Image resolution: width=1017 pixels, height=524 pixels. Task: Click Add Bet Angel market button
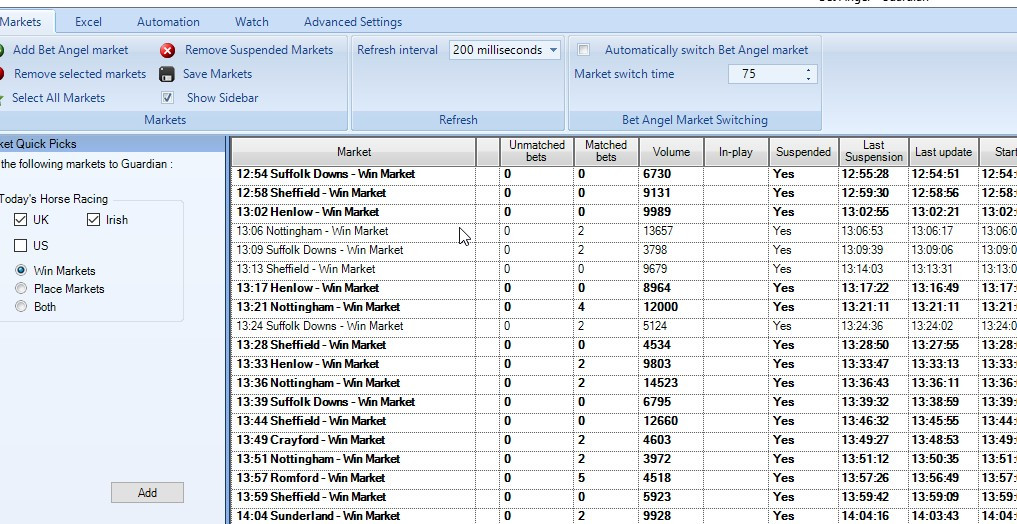[70, 50]
